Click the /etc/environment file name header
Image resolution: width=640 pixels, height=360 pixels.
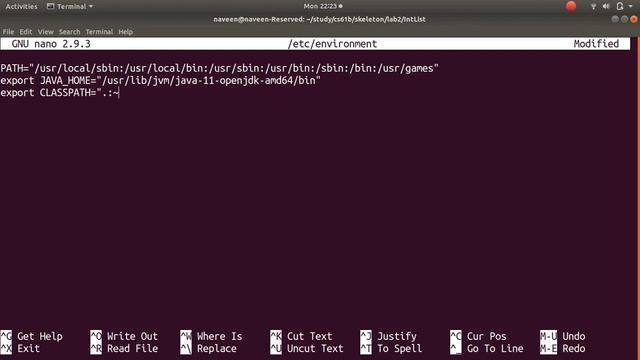[332, 44]
